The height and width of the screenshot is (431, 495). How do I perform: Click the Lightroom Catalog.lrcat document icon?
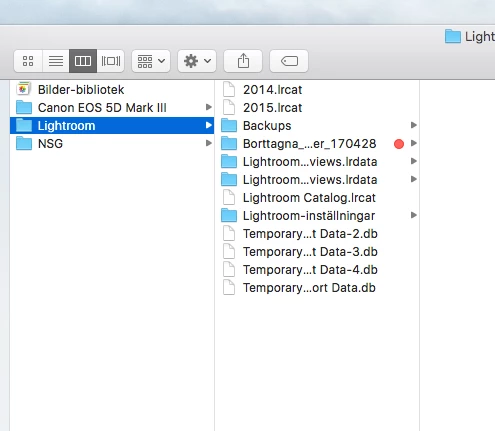(x=229, y=197)
